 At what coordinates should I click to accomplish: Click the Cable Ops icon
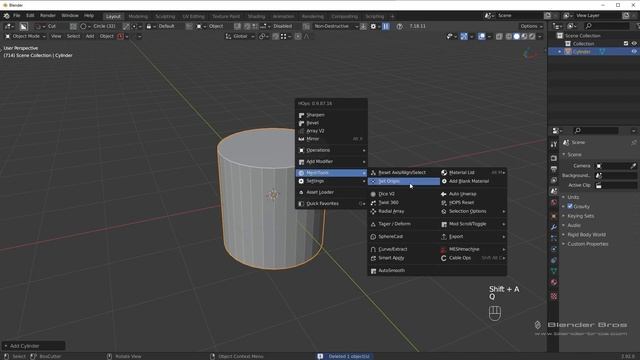(444, 258)
